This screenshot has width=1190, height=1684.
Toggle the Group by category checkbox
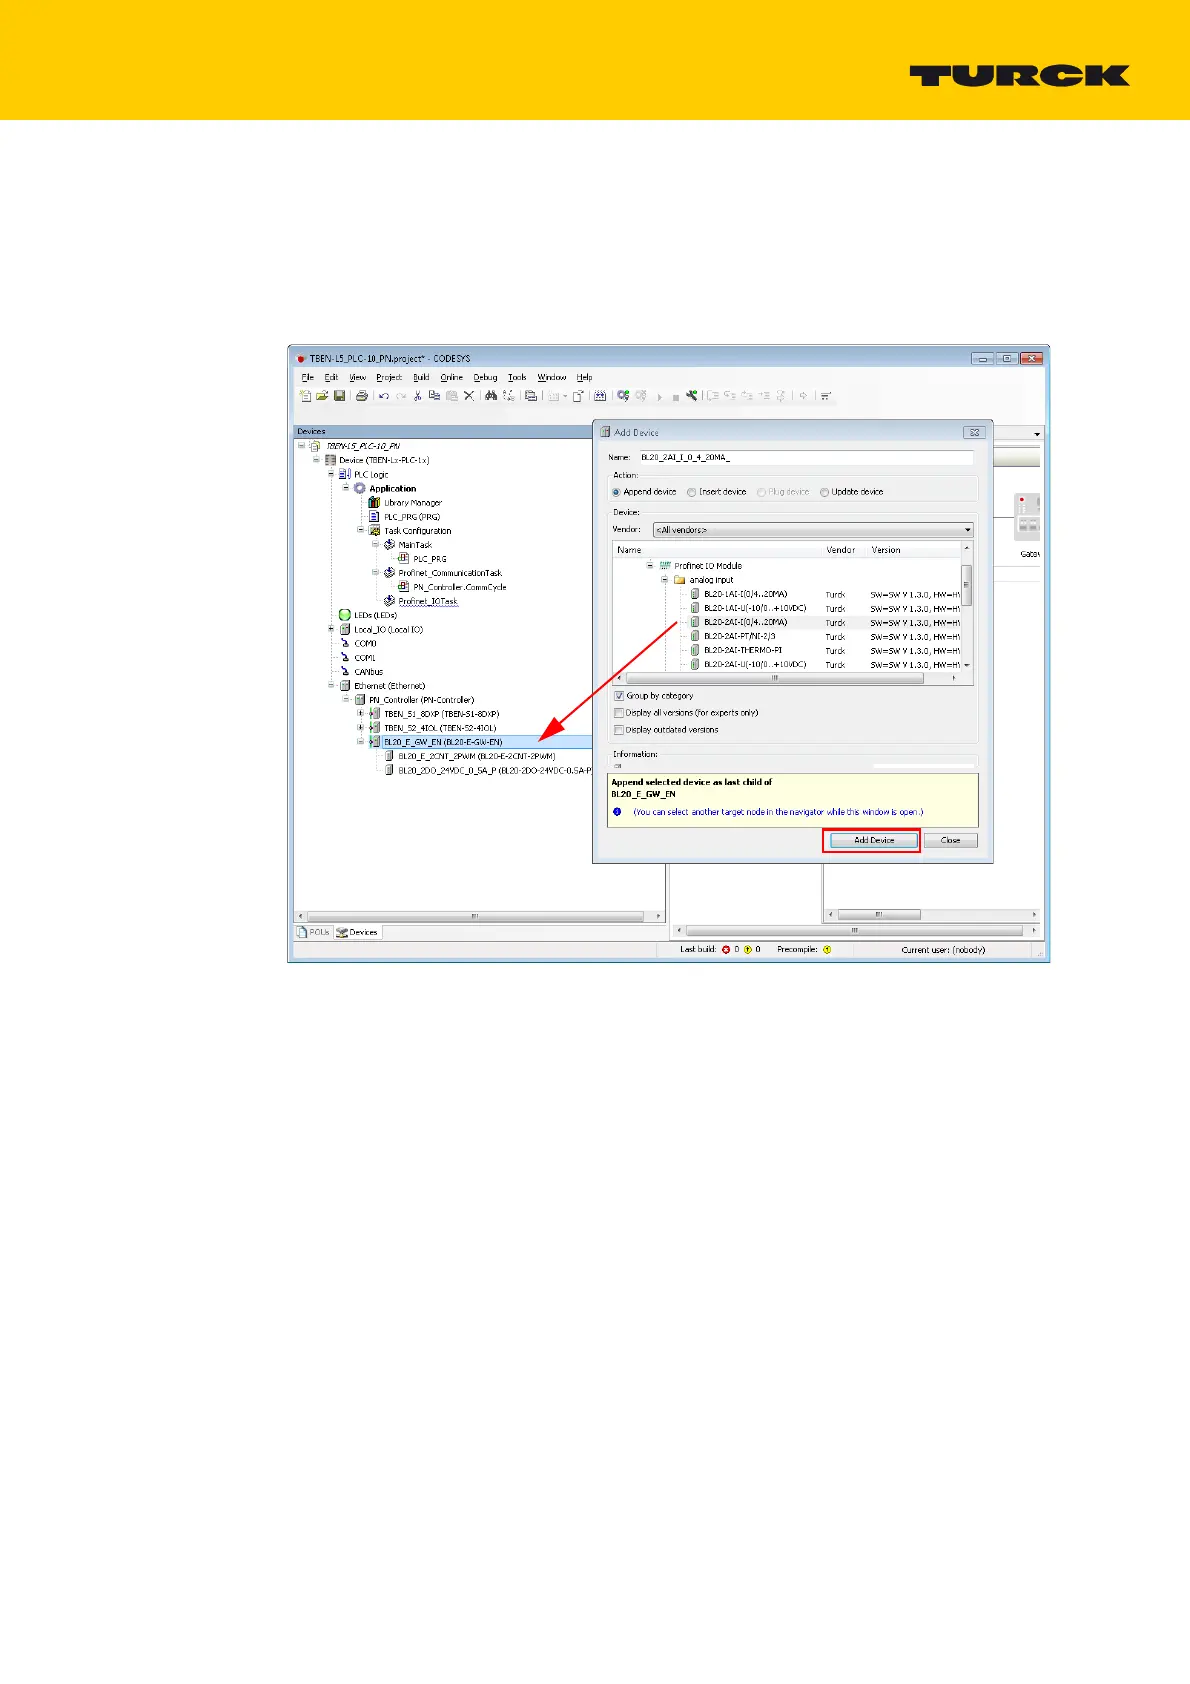pos(618,696)
